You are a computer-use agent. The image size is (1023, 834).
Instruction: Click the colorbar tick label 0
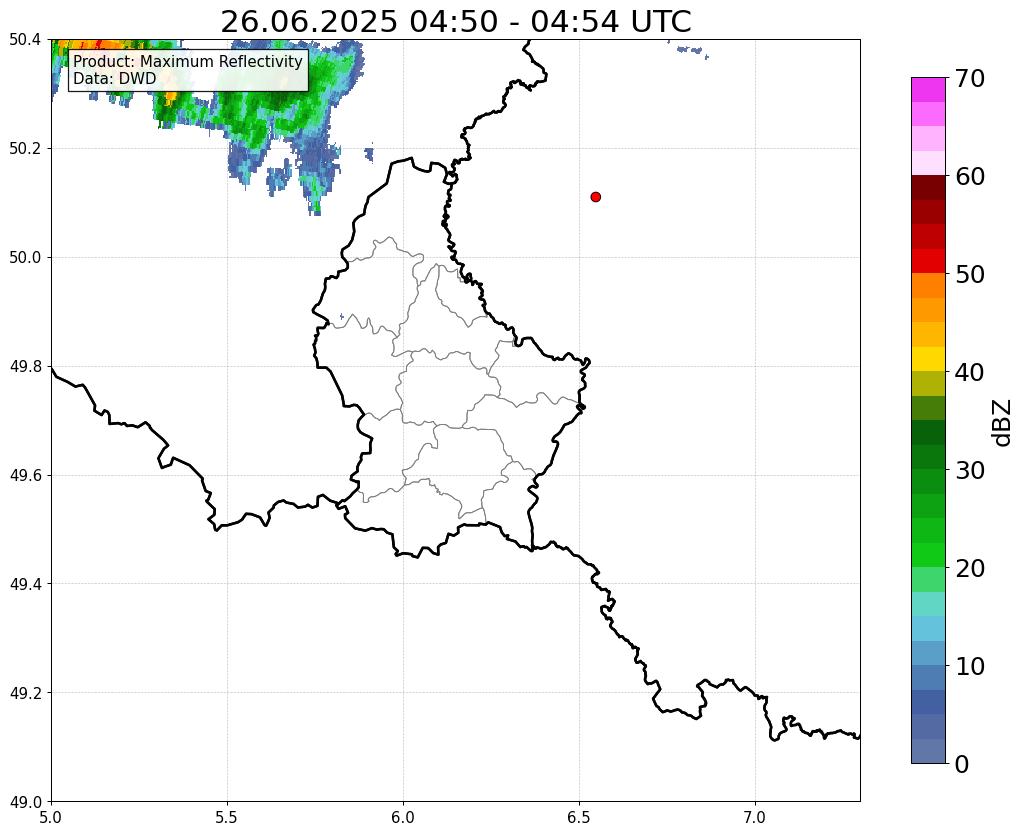tap(962, 764)
